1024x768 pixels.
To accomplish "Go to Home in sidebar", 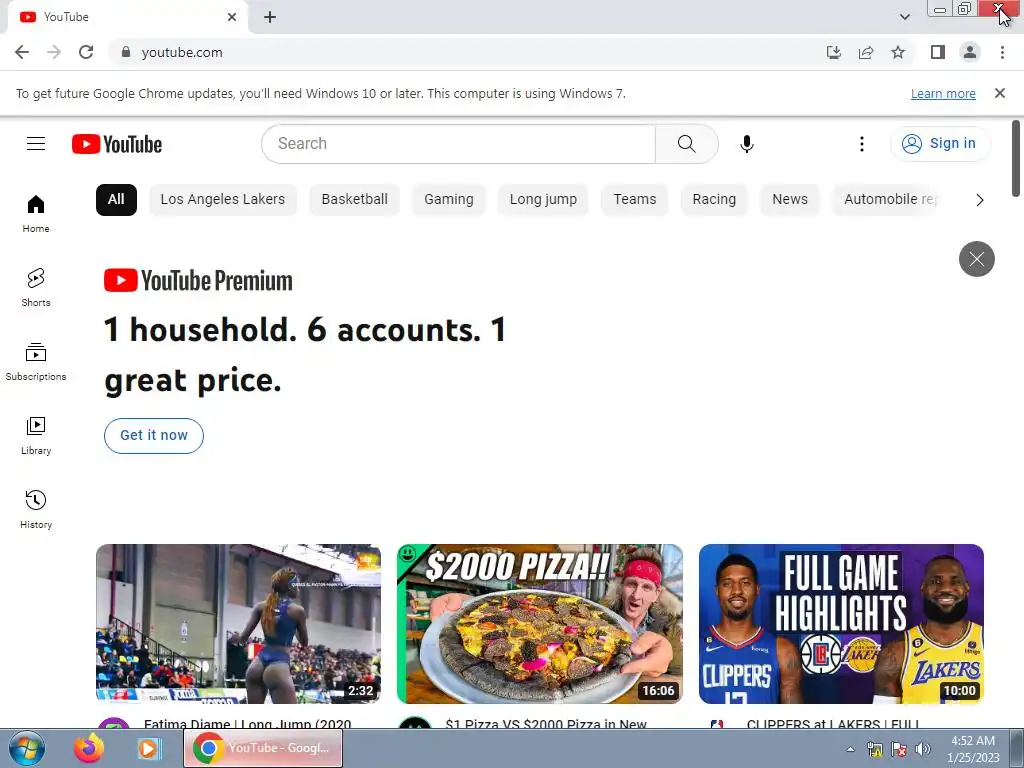I will pyautogui.click(x=36, y=214).
